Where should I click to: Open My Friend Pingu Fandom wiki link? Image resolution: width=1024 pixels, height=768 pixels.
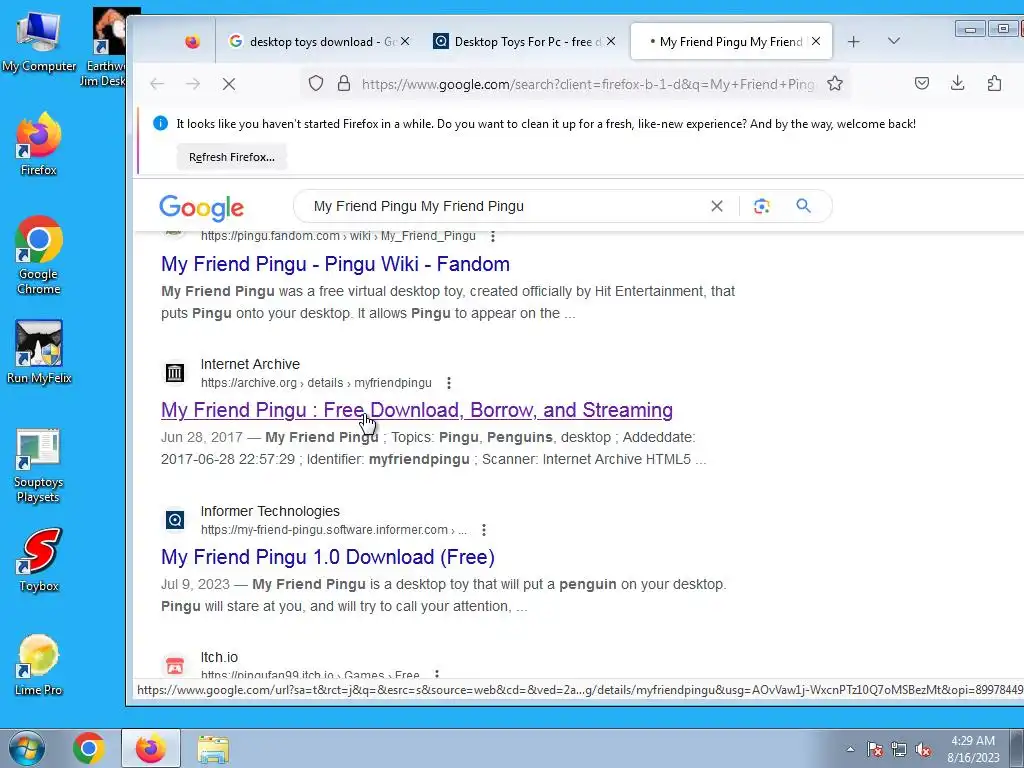click(336, 264)
